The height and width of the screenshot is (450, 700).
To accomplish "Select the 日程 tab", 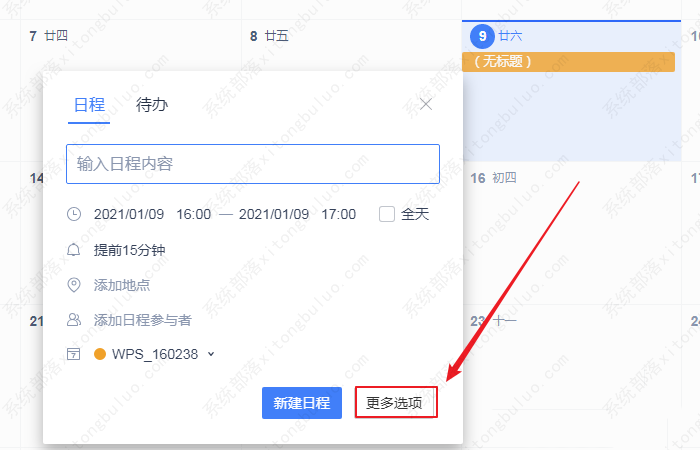I will tap(89, 104).
